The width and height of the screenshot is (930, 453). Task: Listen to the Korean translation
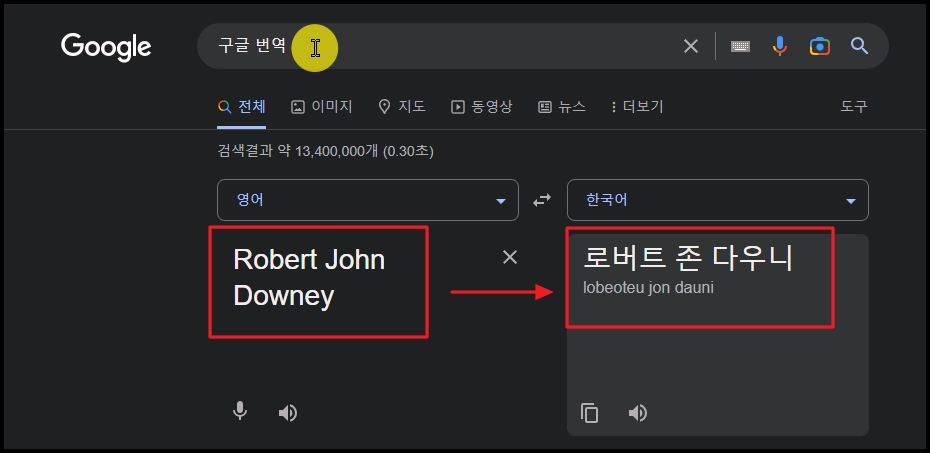point(638,413)
